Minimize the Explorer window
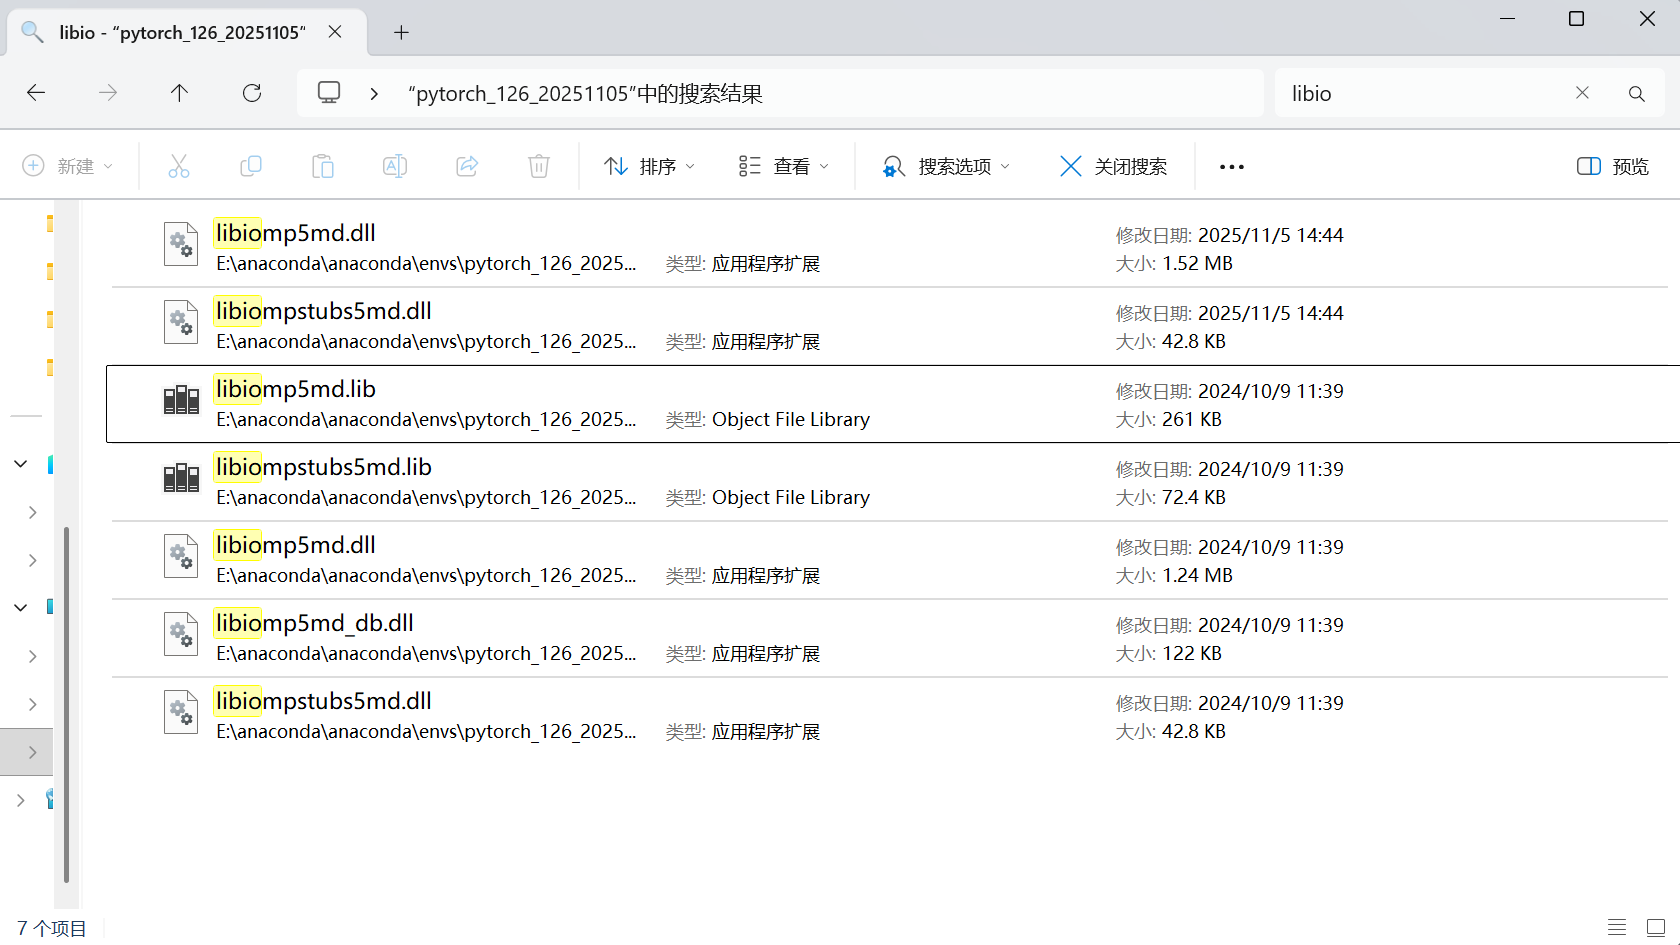This screenshot has height=945, width=1680. pyautogui.click(x=1508, y=19)
